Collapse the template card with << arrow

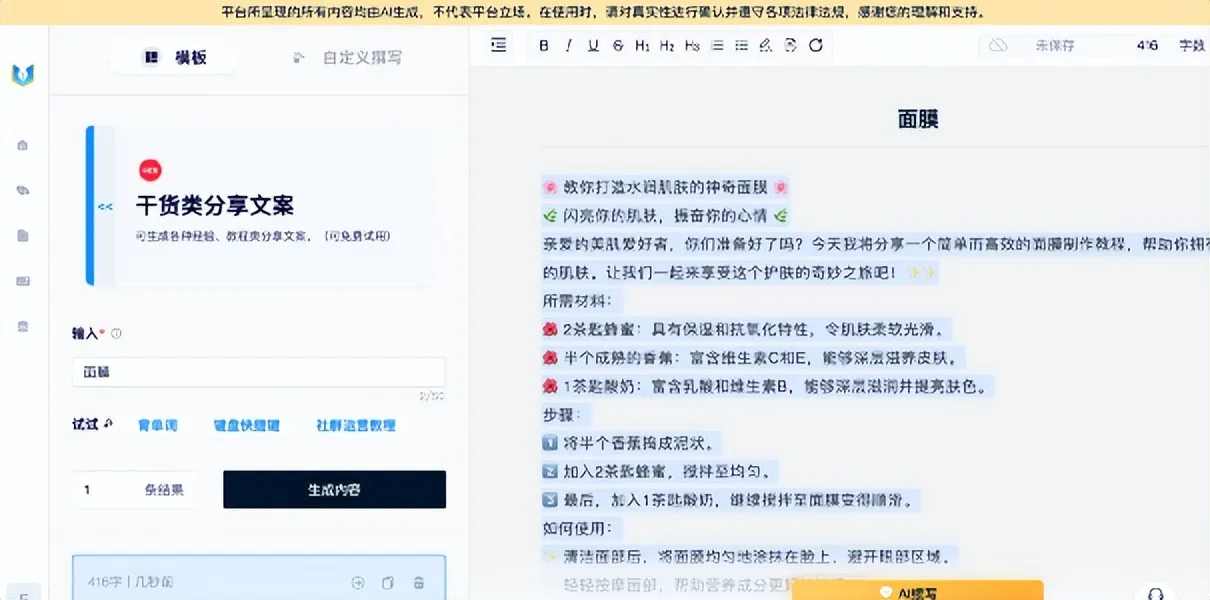tap(105, 207)
